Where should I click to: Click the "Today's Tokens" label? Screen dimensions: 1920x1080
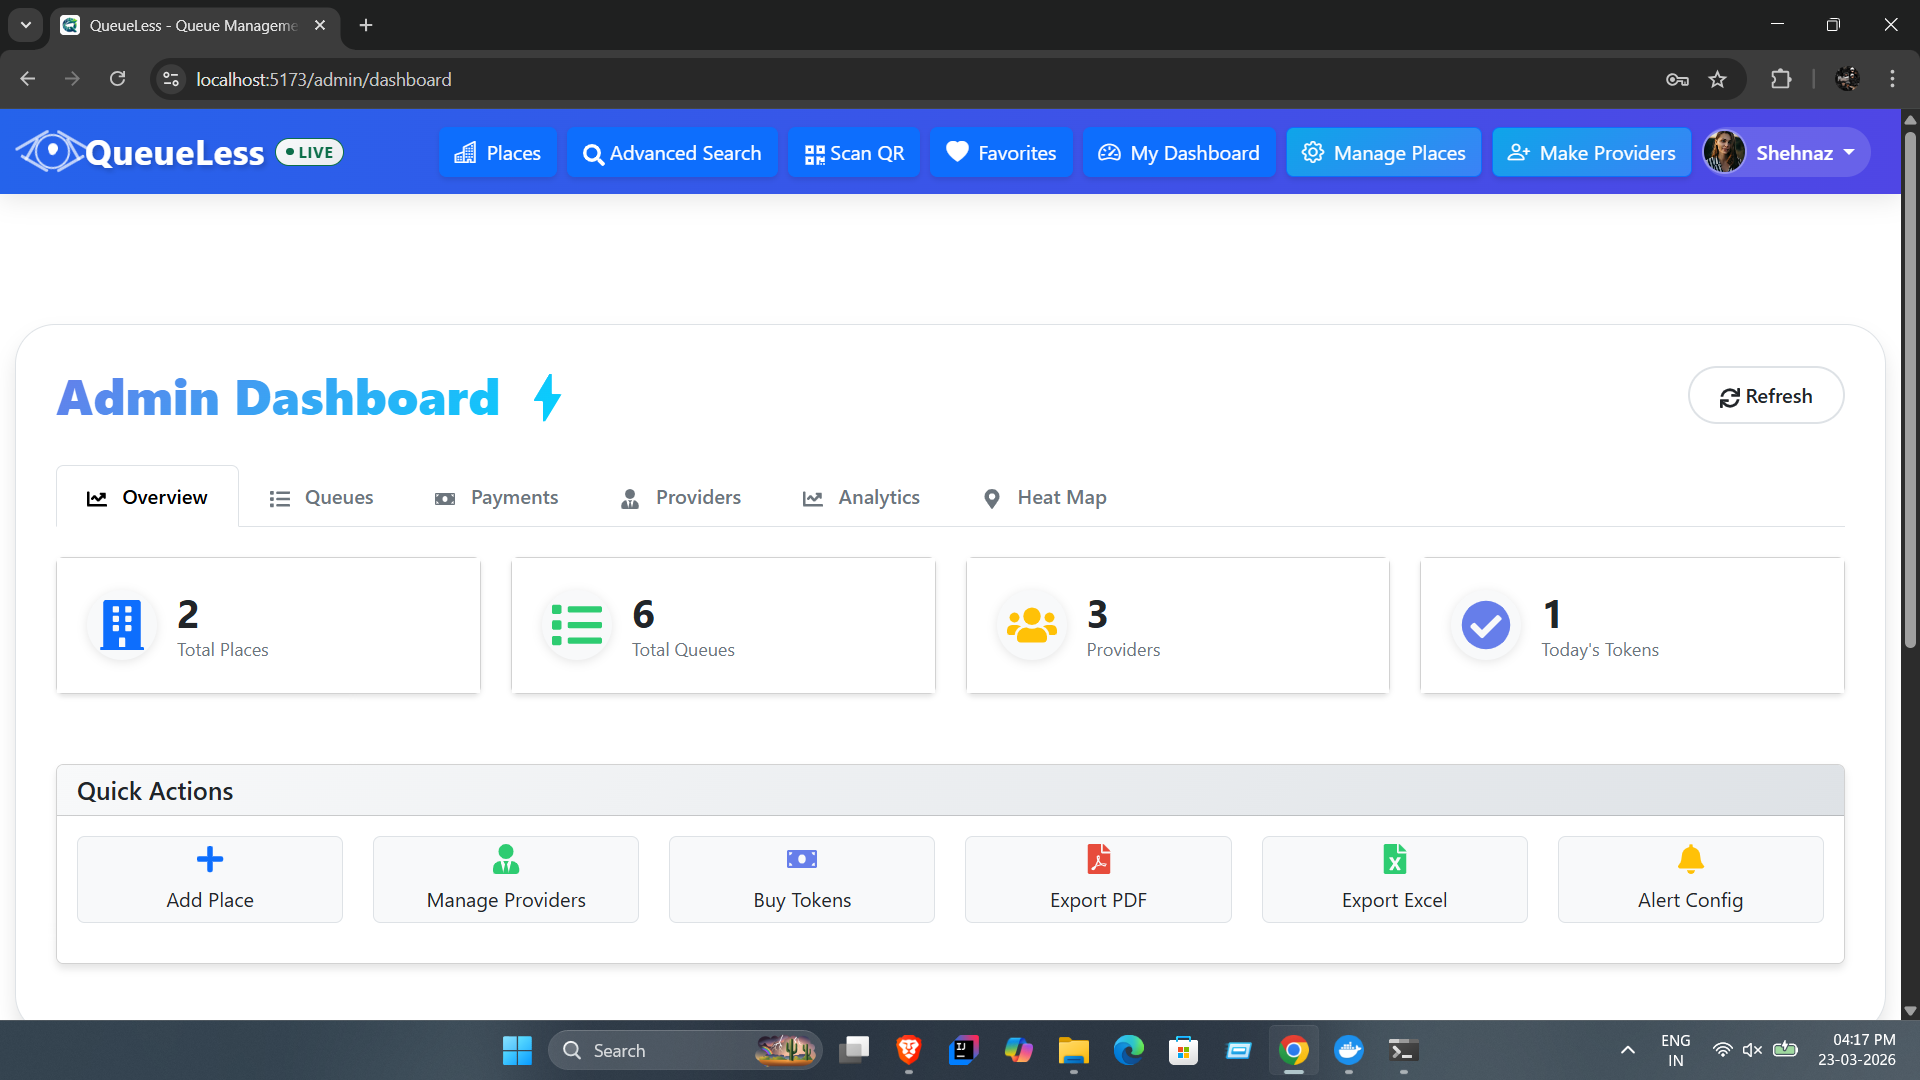[x=1600, y=650]
